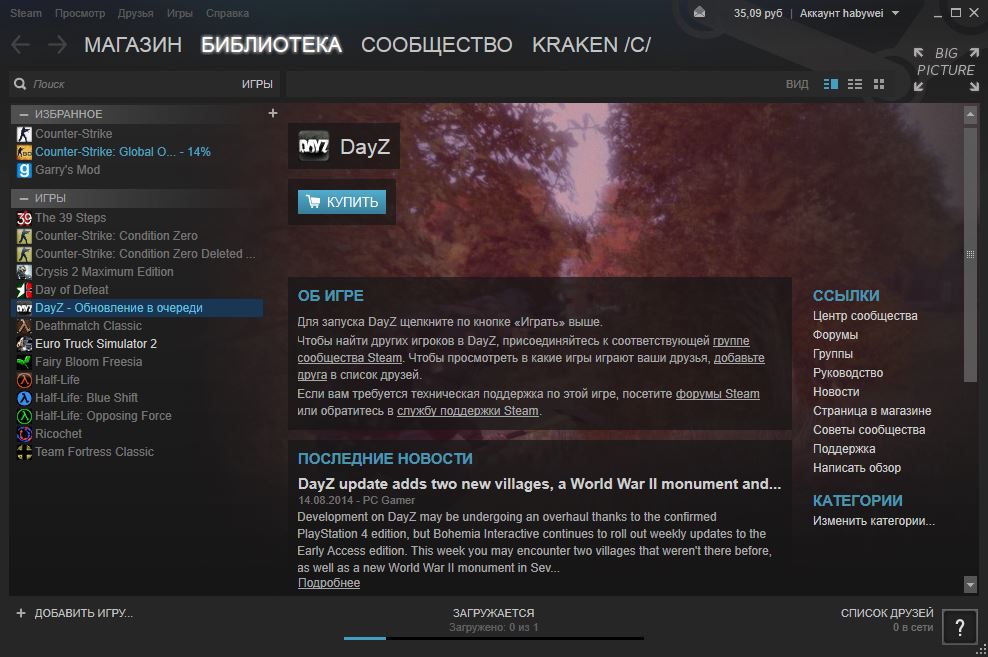Image resolution: width=988 pixels, height=657 pixels.
Task: Click the search magnifier icon
Action: [20, 84]
